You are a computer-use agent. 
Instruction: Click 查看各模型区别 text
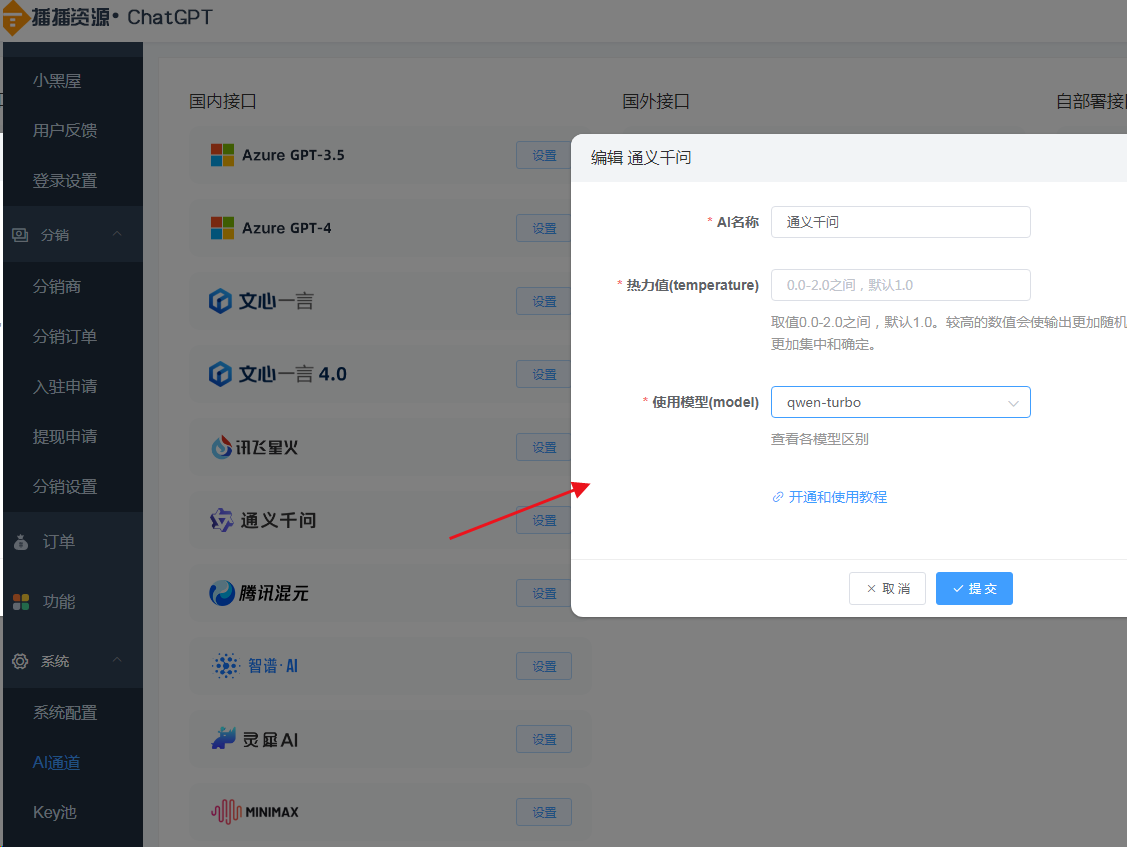819,439
